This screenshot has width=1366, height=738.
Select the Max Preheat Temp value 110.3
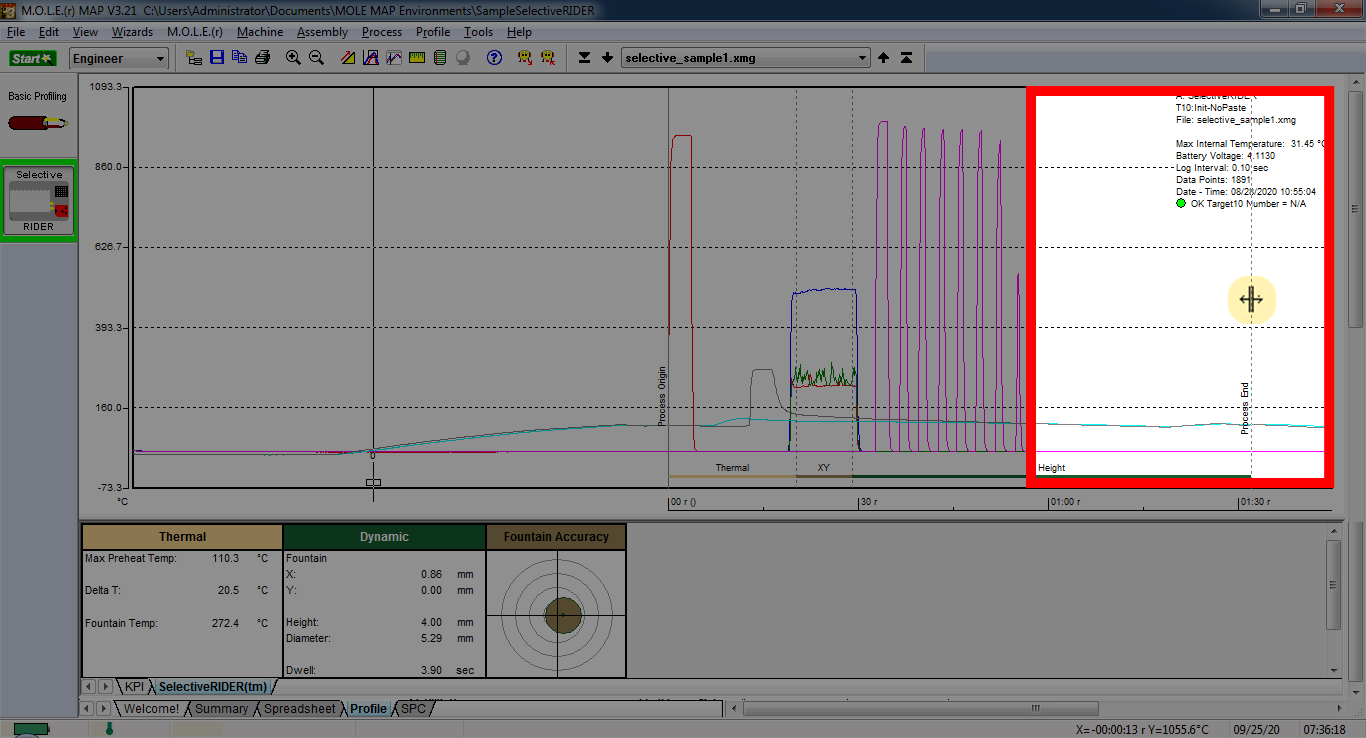[225, 558]
